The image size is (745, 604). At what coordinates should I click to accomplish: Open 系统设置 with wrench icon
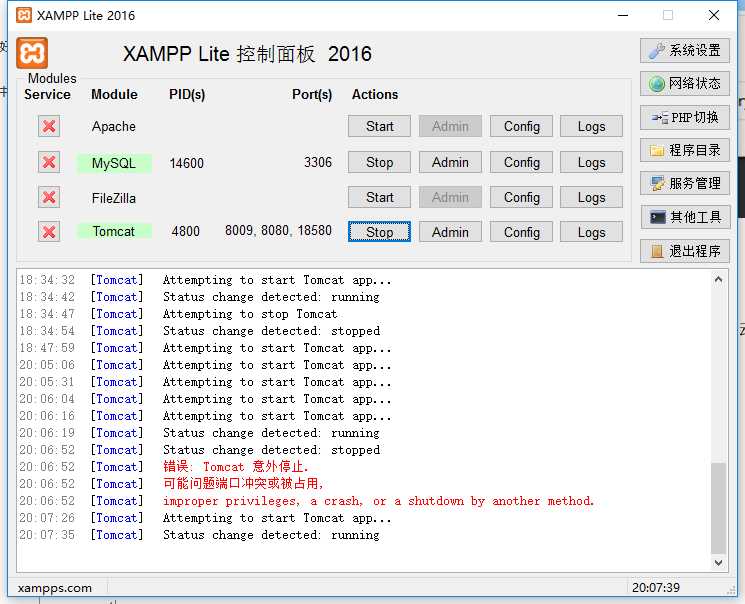[685, 50]
